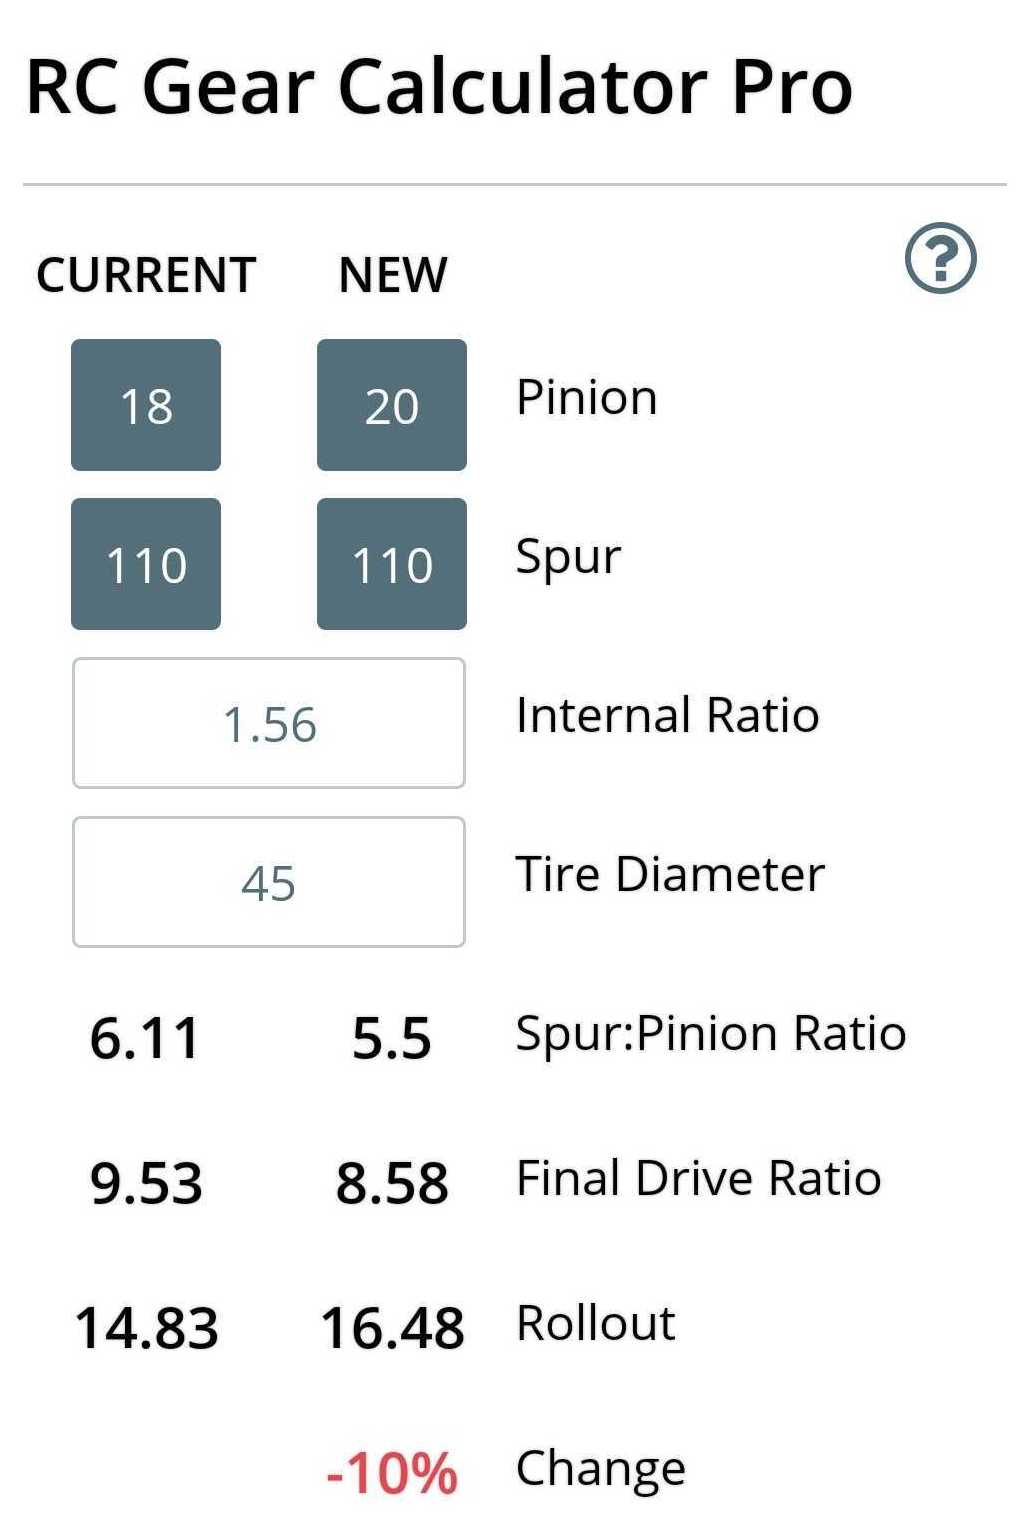Click the current Spur:Pinion Ratio 6.11
The image size is (1031, 1527).
[x=145, y=1037]
